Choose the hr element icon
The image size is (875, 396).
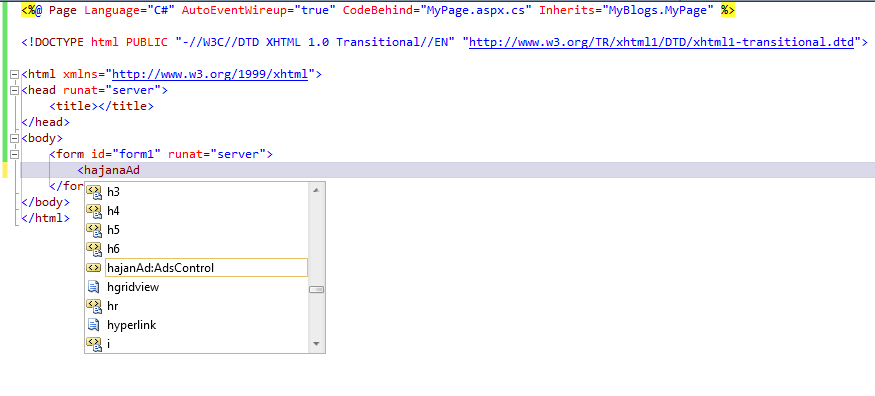[x=94, y=306]
